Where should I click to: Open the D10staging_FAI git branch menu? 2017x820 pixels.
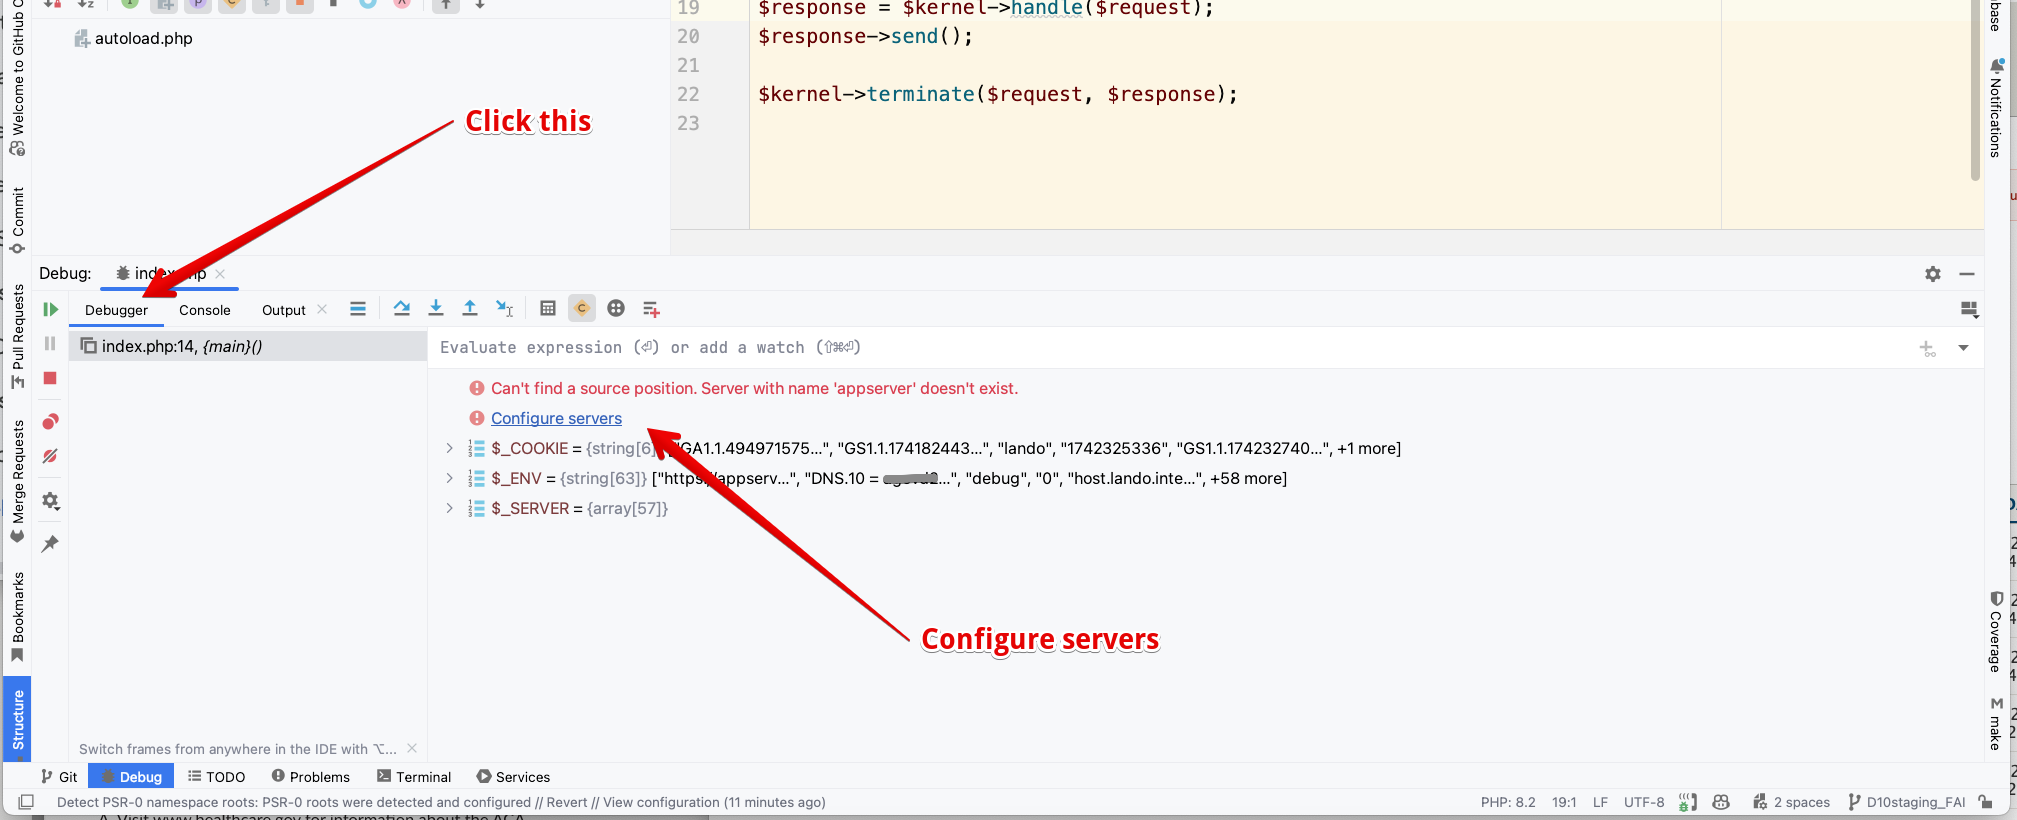pyautogui.click(x=1906, y=802)
